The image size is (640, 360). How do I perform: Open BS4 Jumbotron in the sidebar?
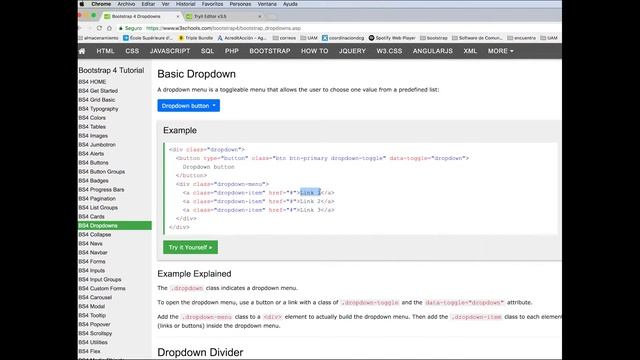tap(97, 144)
